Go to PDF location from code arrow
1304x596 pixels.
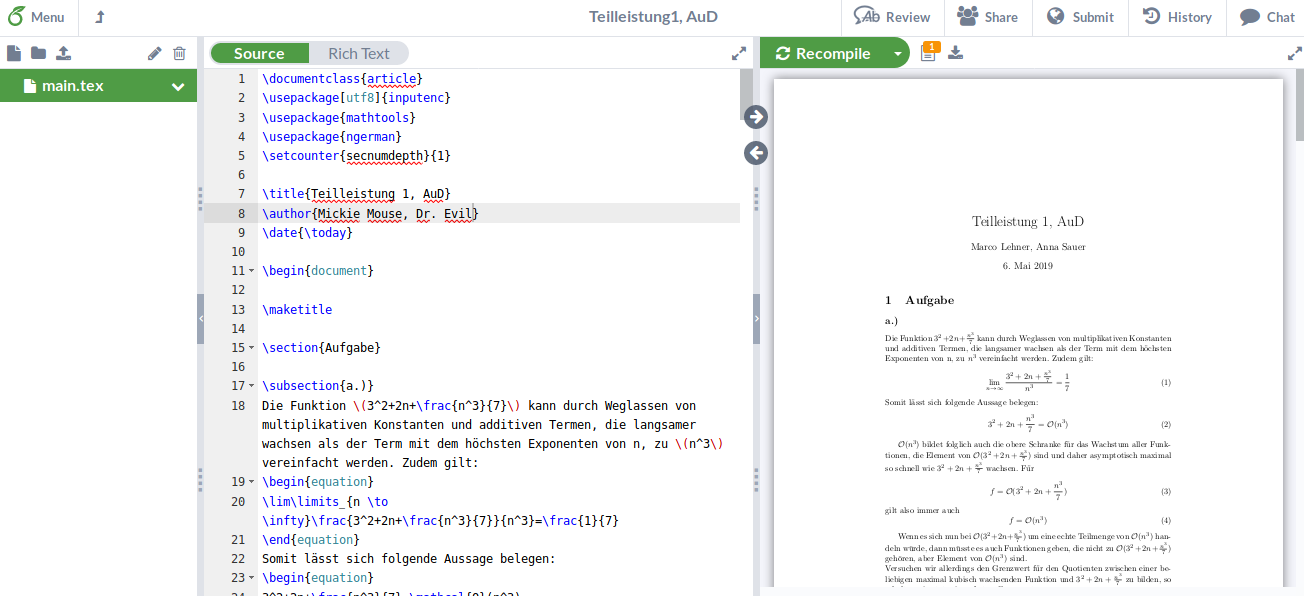pos(756,117)
